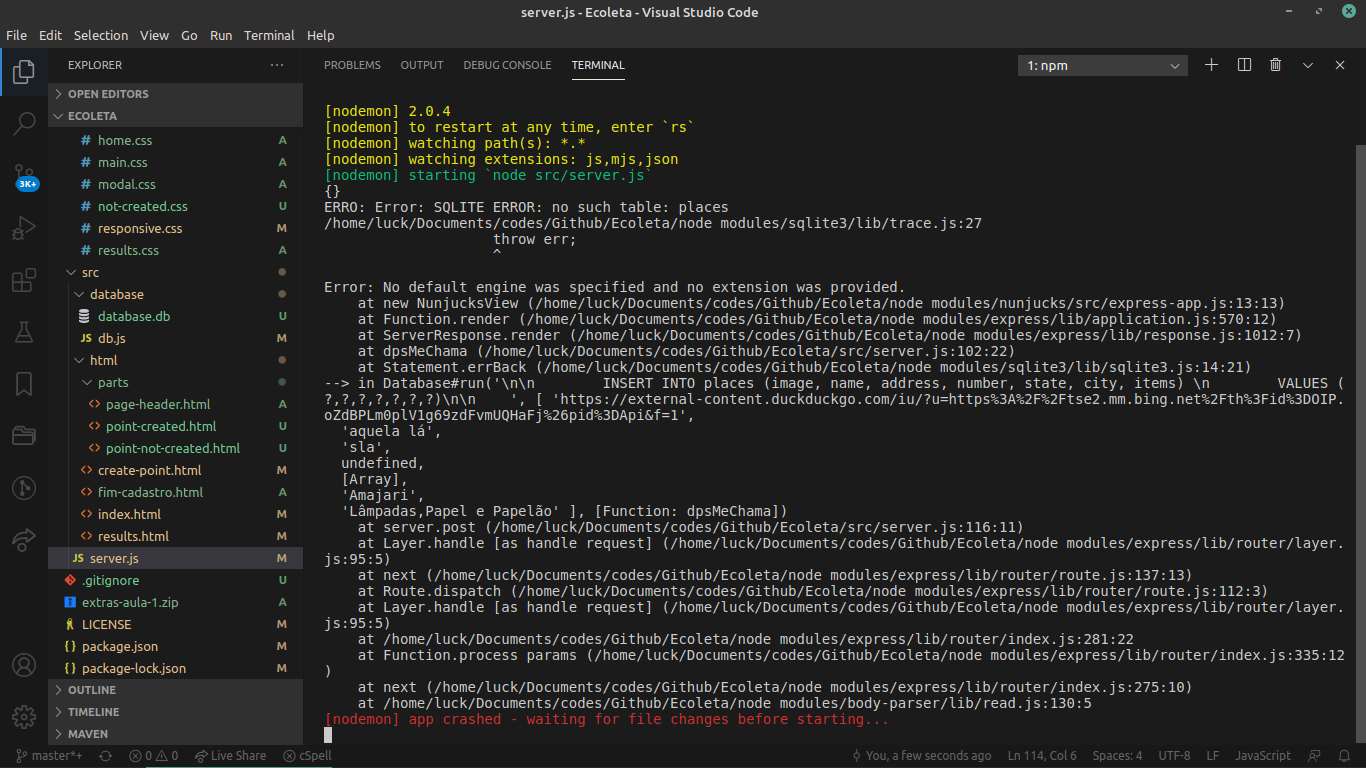Open the Git Graph circle icon view
This screenshot has width=1366, height=768.
(24, 488)
